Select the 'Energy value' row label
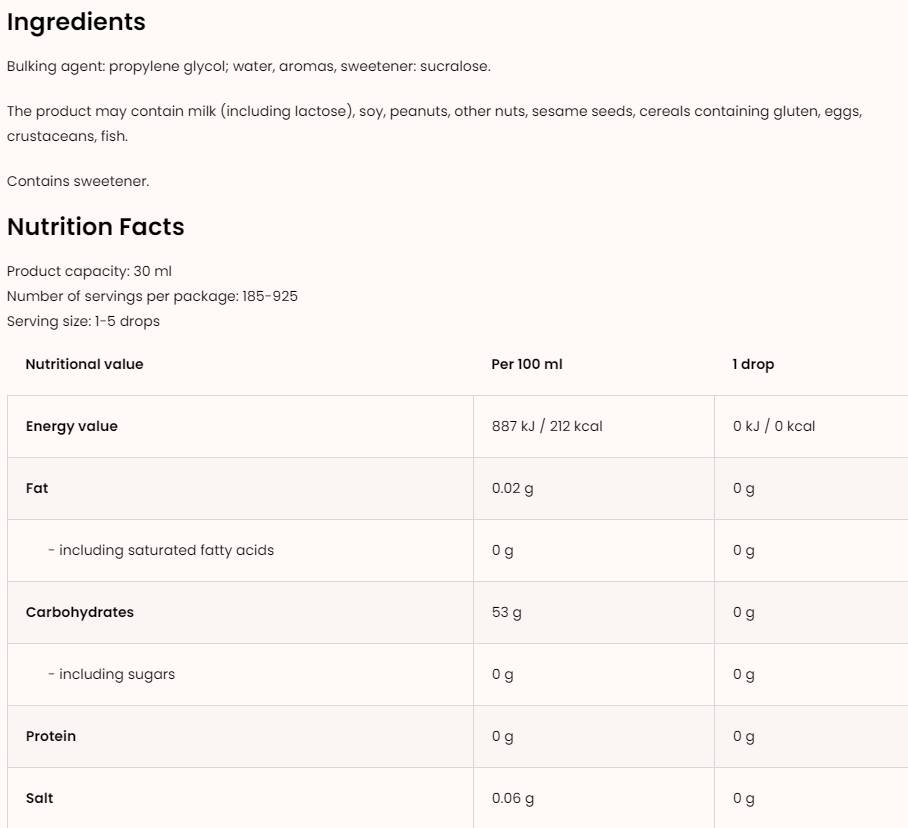The image size is (908, 828). click(72, 426)
